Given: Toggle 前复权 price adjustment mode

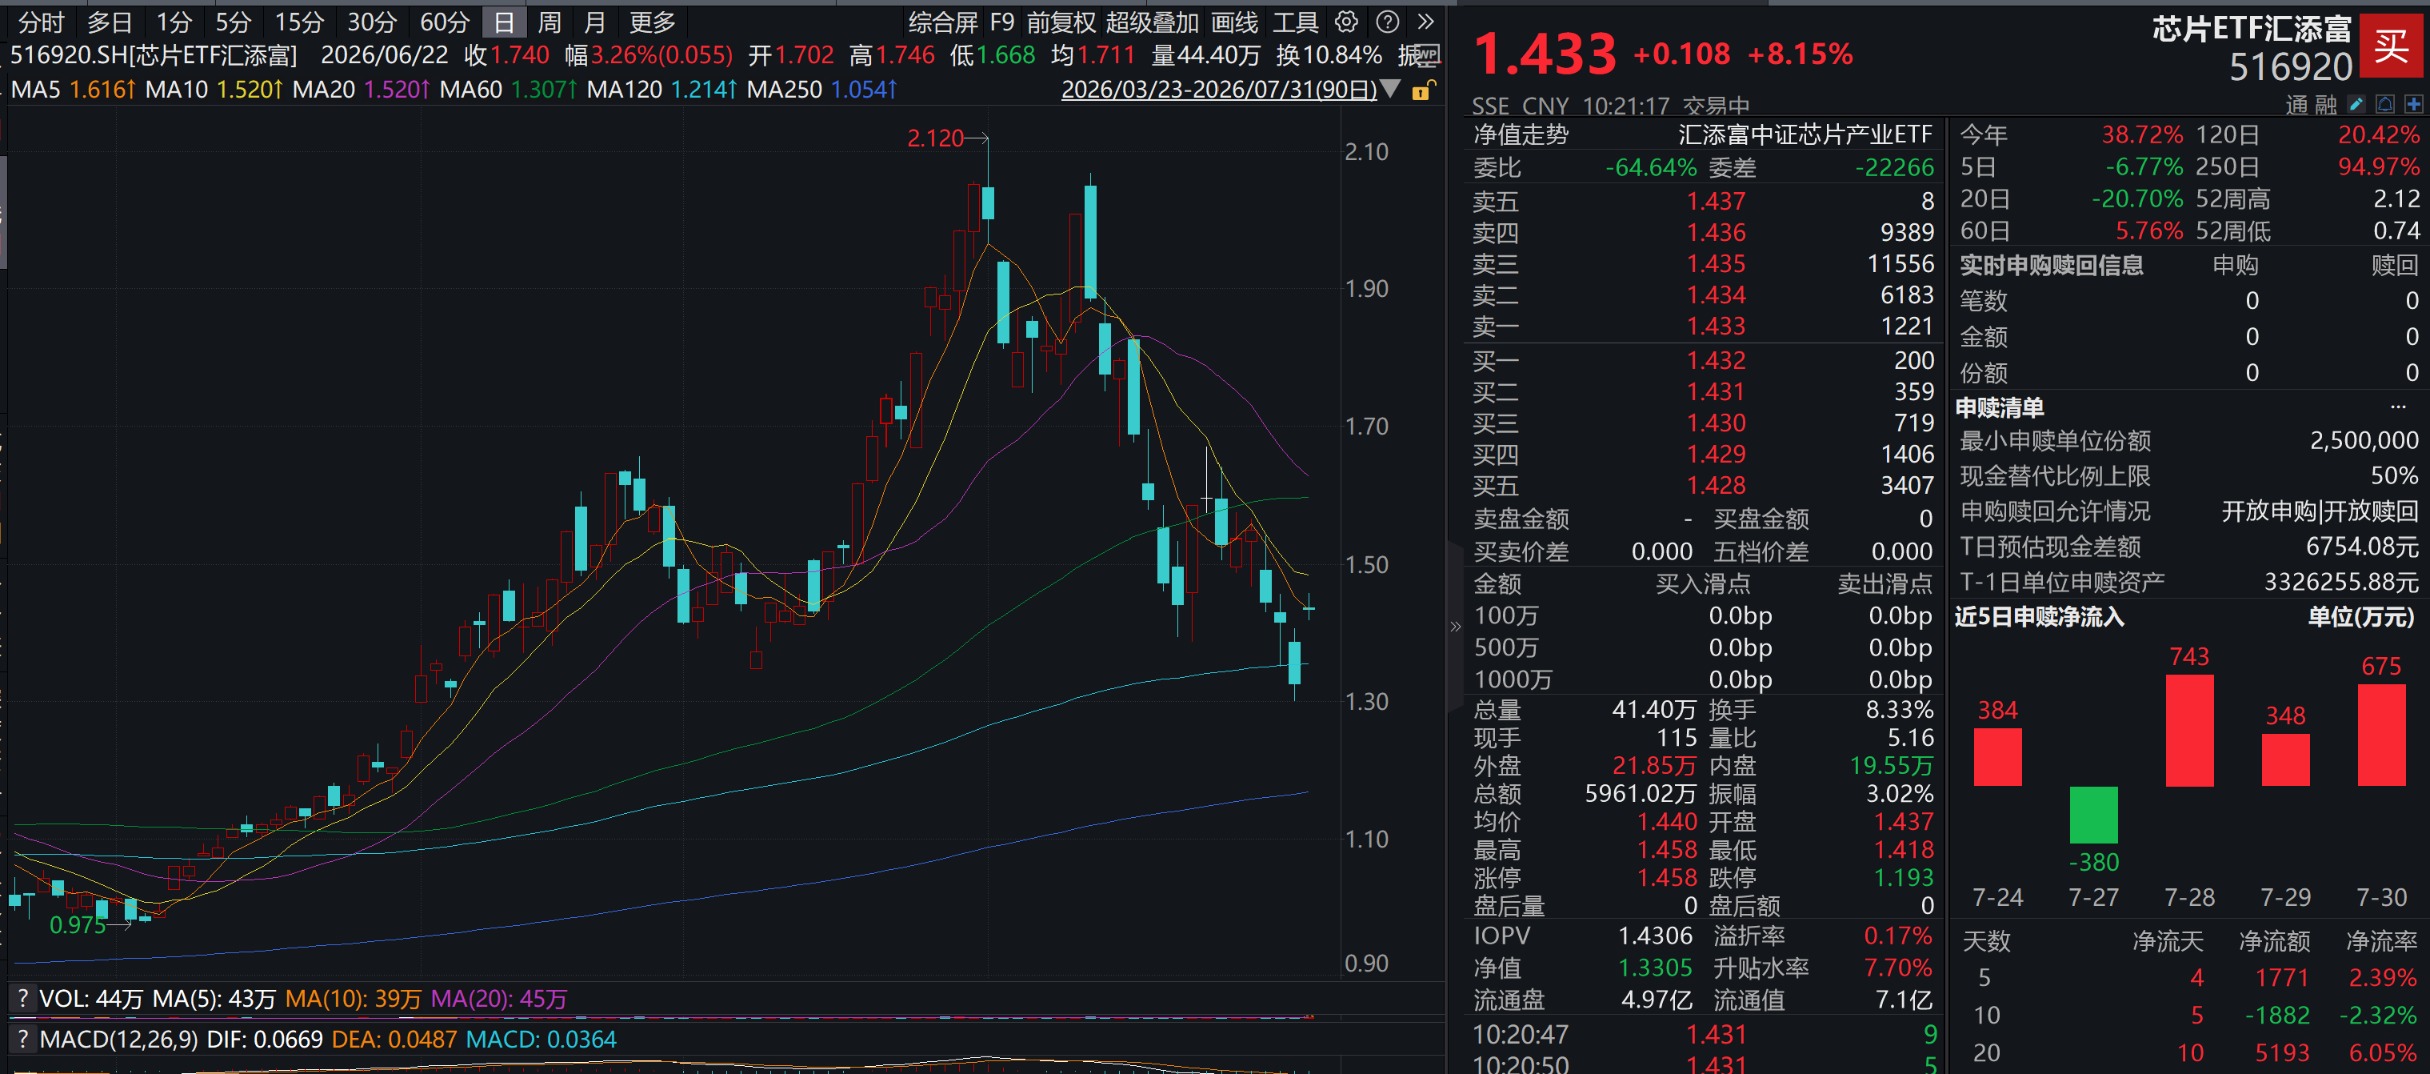Looking at the screenshot, I should click(x=1061, y=22).
